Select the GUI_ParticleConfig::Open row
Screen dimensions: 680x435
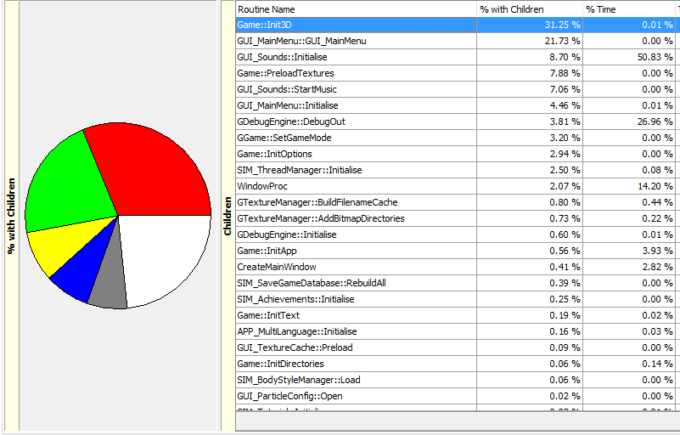tap(458, 396)
